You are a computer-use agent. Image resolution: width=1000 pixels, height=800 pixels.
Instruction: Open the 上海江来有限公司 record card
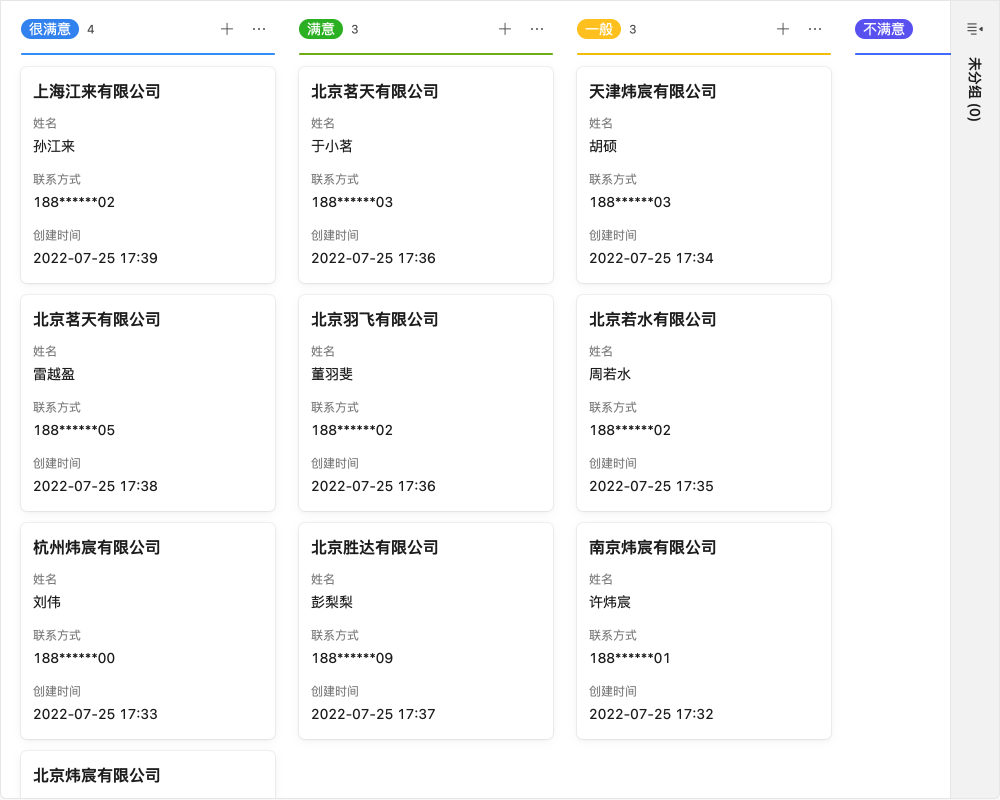[x=147, y=175]
